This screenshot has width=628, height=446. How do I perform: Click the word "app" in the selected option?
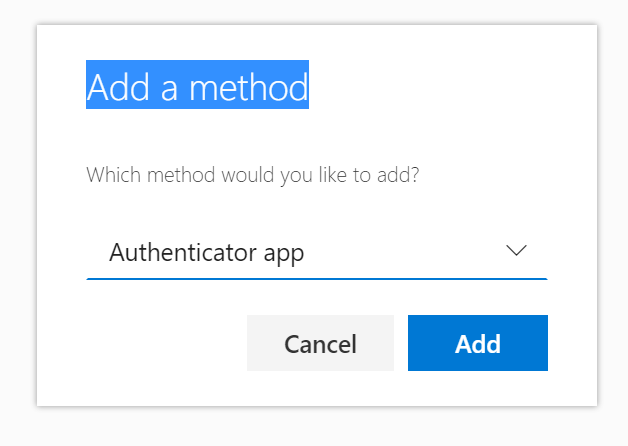tap(284, 255)
